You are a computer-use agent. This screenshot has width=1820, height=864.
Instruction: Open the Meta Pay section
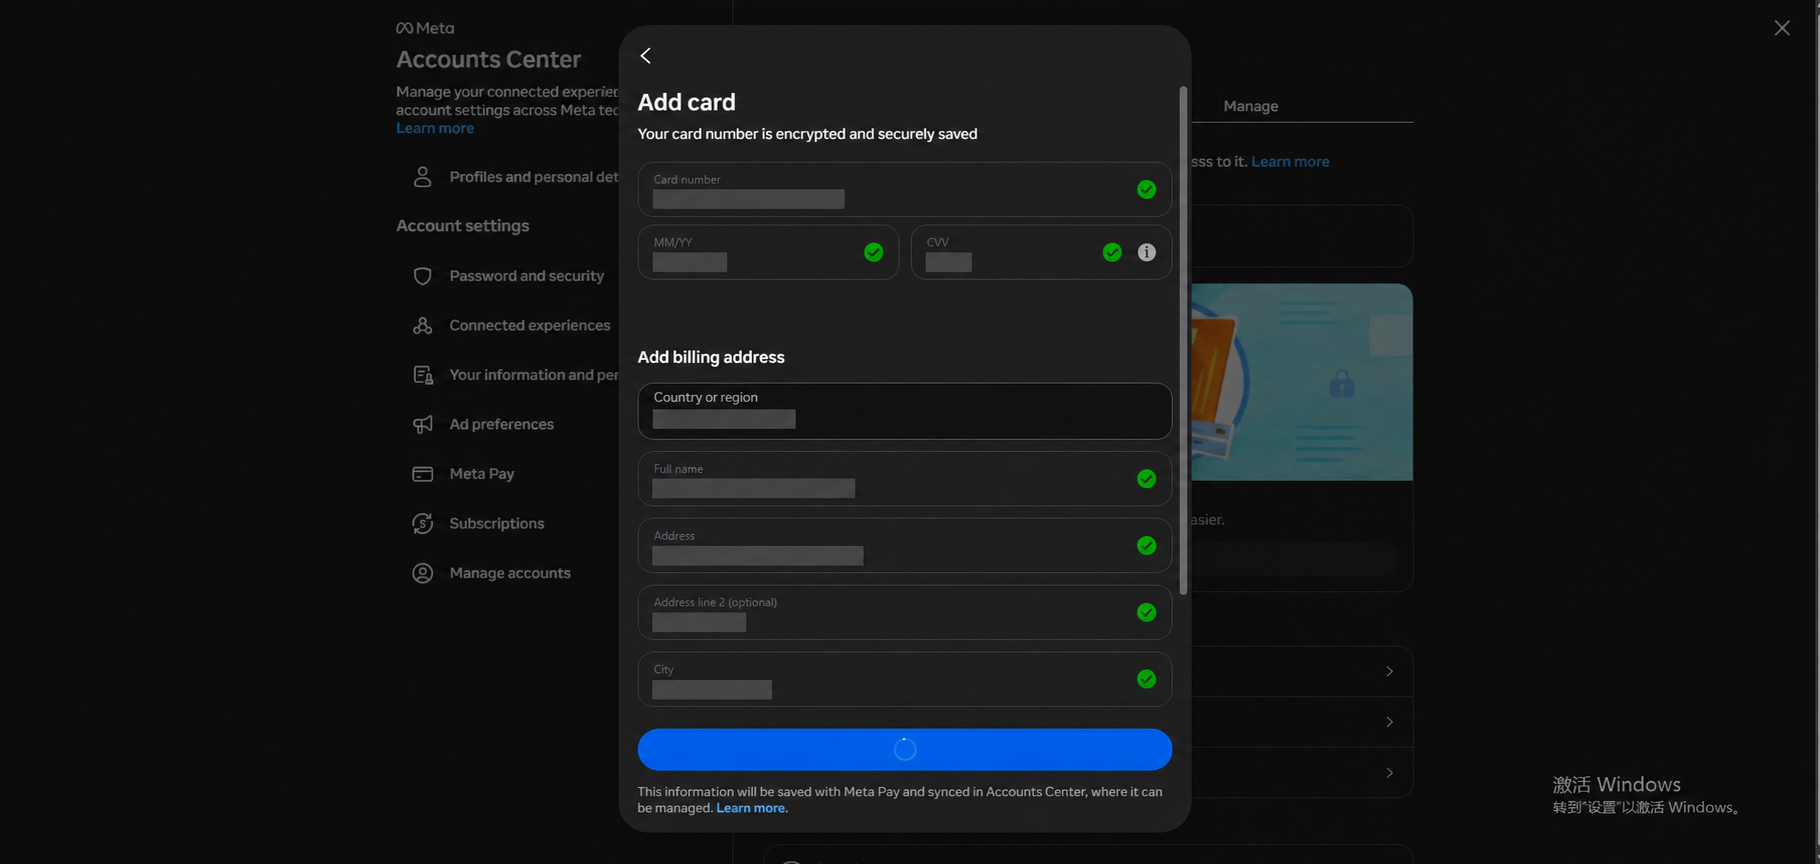482,474
